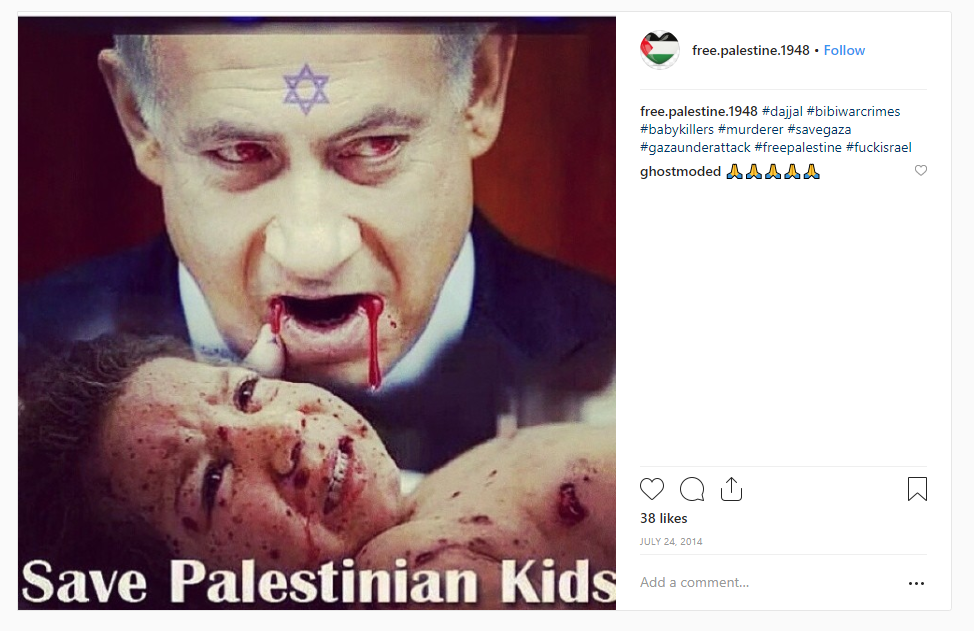Click the comment speech bubble icon
The width and height of the screenshot is (974, 631).
(x=692, y=489)
